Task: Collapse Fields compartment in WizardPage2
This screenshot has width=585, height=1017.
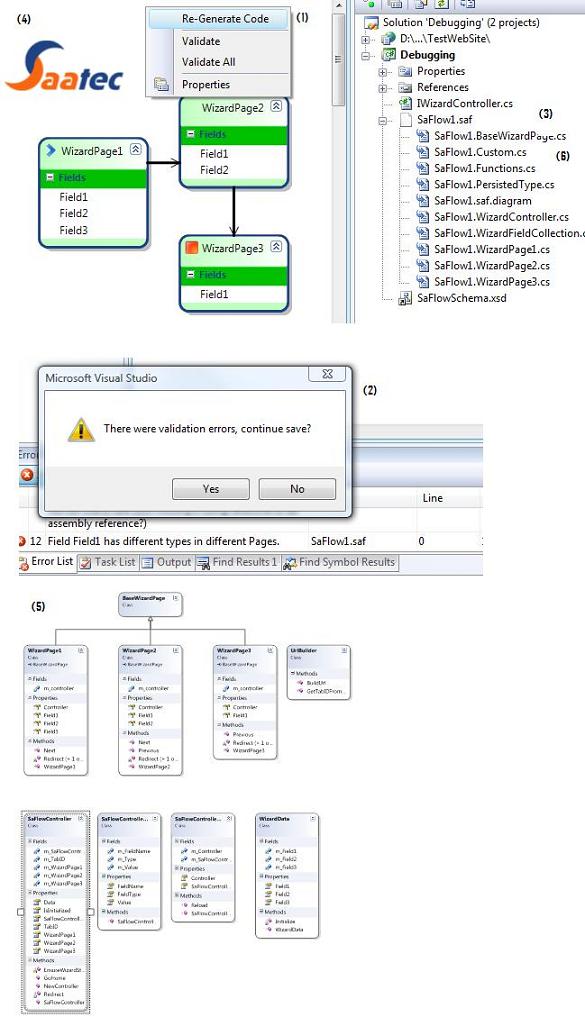Action: (x=191, y=134)
